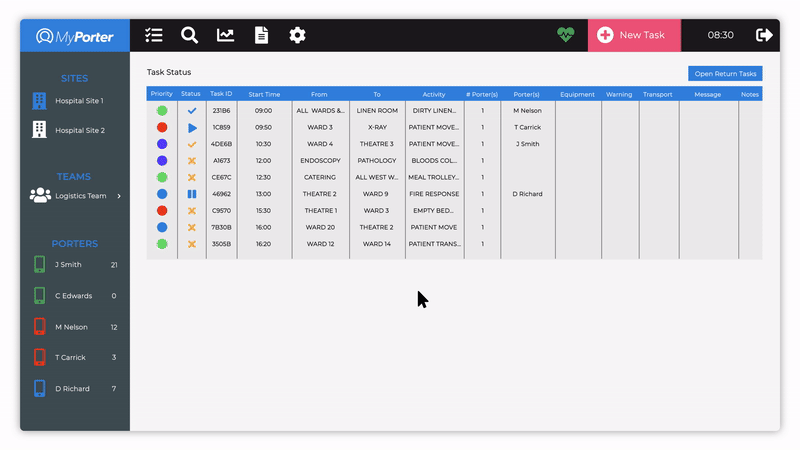800x450 pixels.
Task: Sort by the Priority column header
Action: [x=162, y=94]
